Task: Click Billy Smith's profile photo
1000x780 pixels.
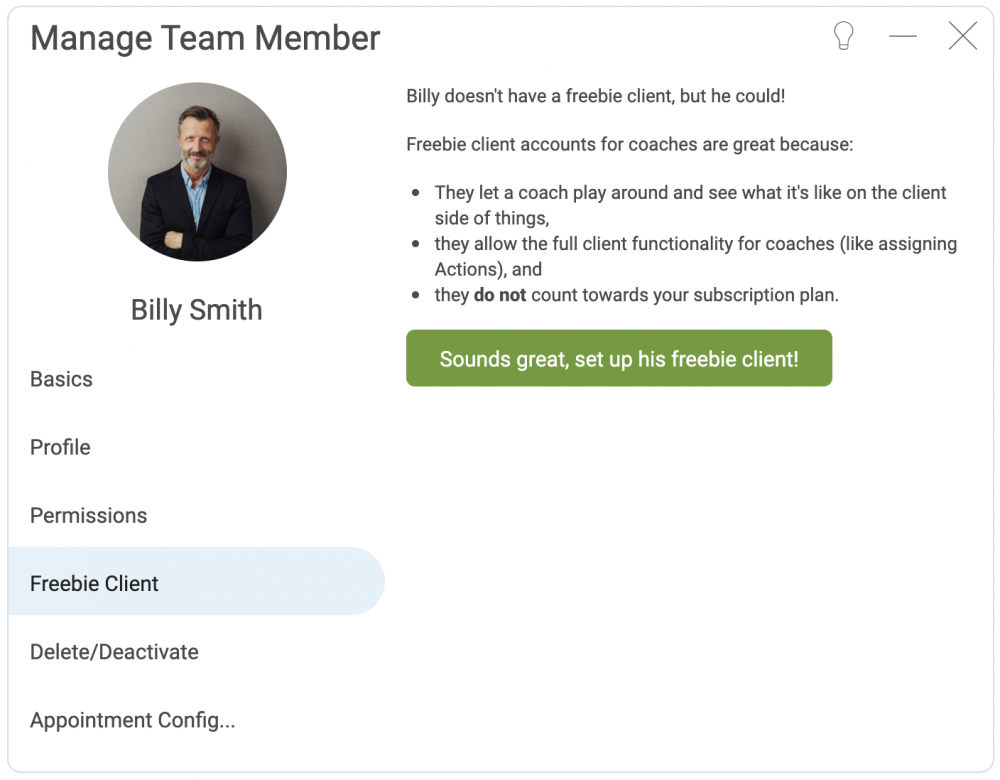Action: 197,172
